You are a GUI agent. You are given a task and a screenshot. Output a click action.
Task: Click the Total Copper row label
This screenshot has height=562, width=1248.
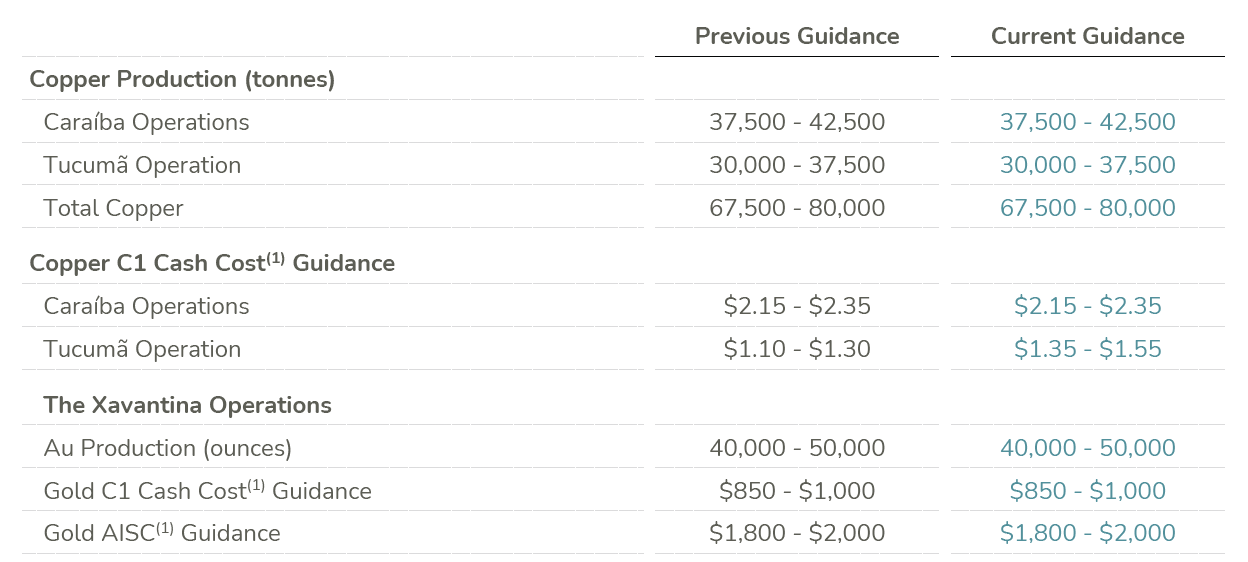pyautogui.click(x=113, y=209)
